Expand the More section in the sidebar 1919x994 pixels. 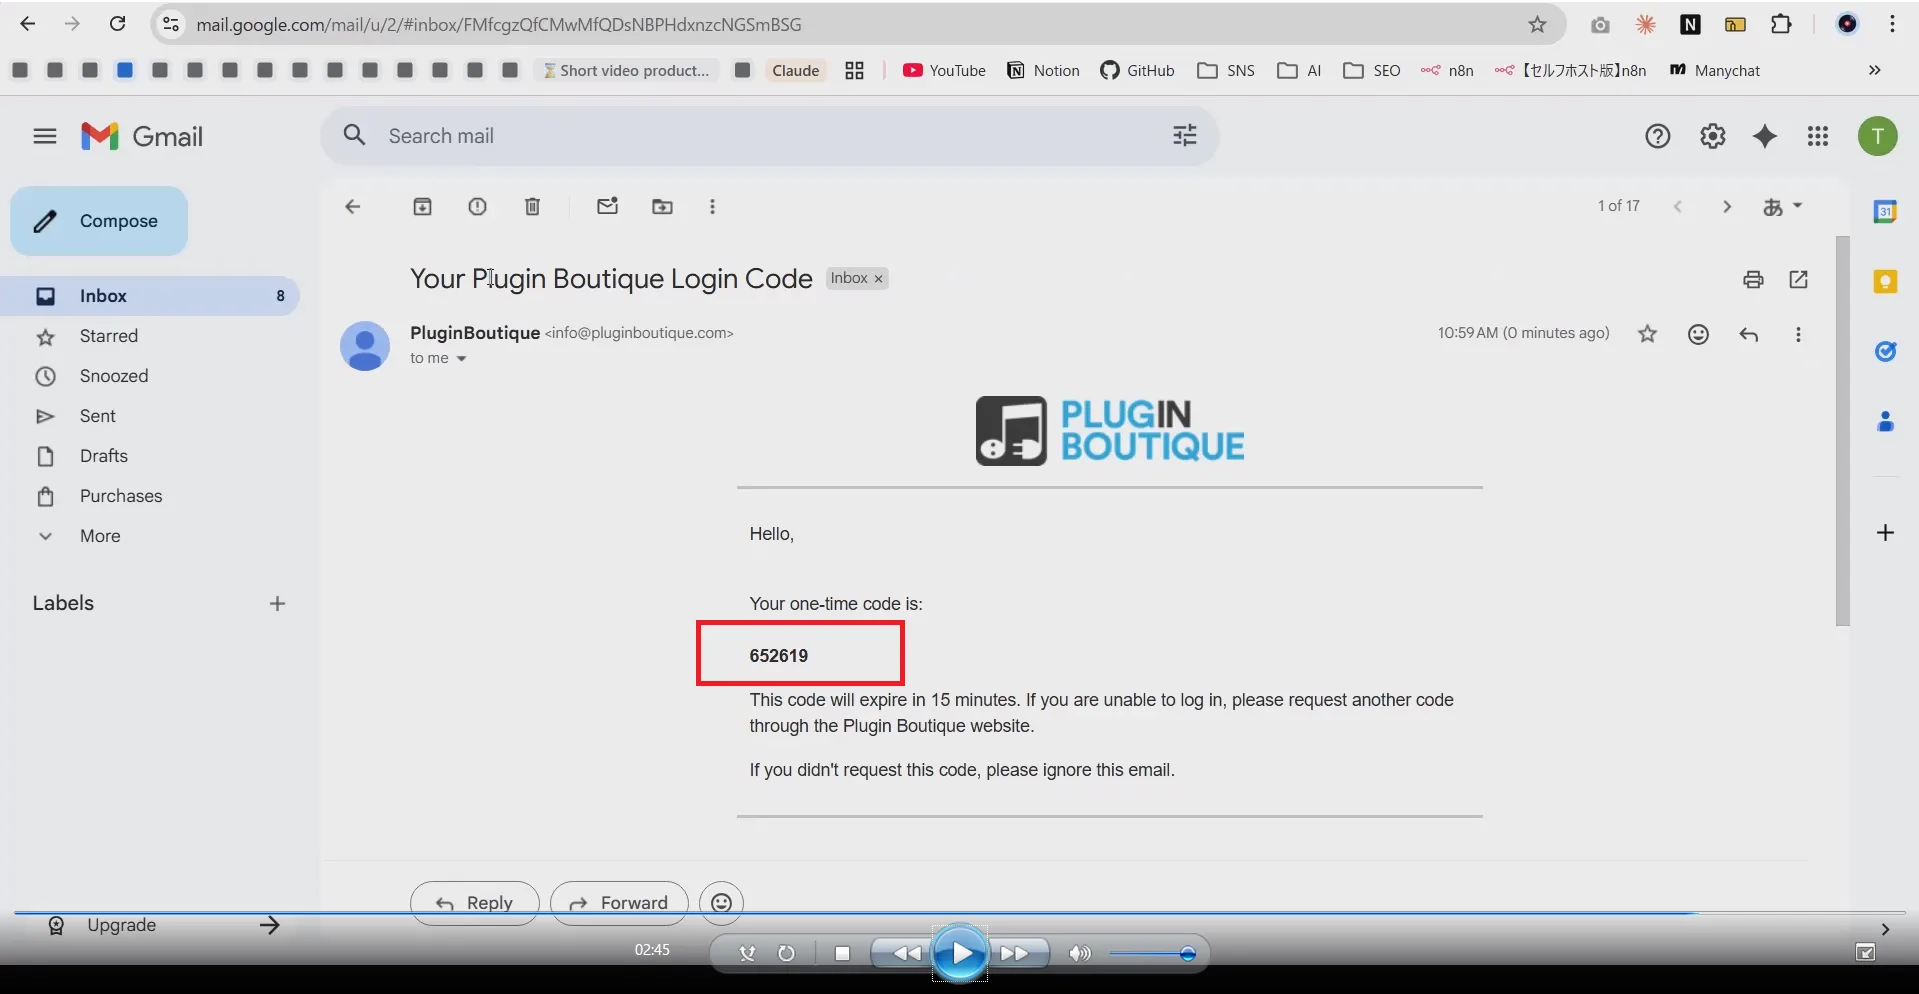click(99, 536)
